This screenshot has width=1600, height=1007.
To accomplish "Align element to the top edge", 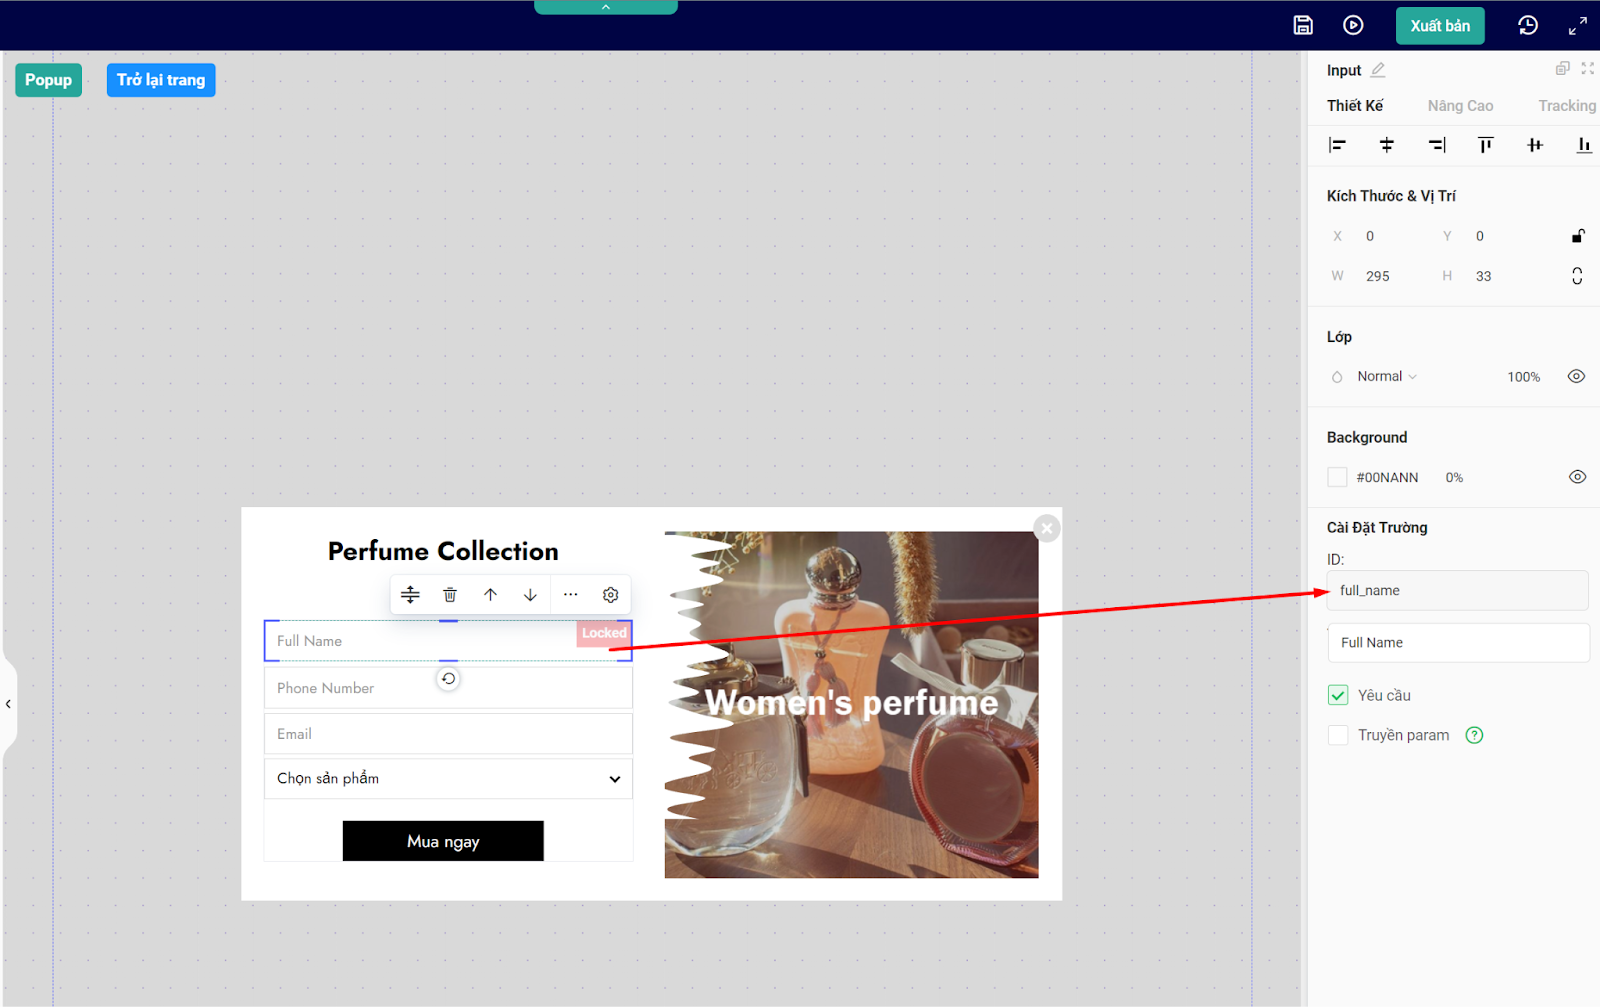I will [x=1486, y=145].
